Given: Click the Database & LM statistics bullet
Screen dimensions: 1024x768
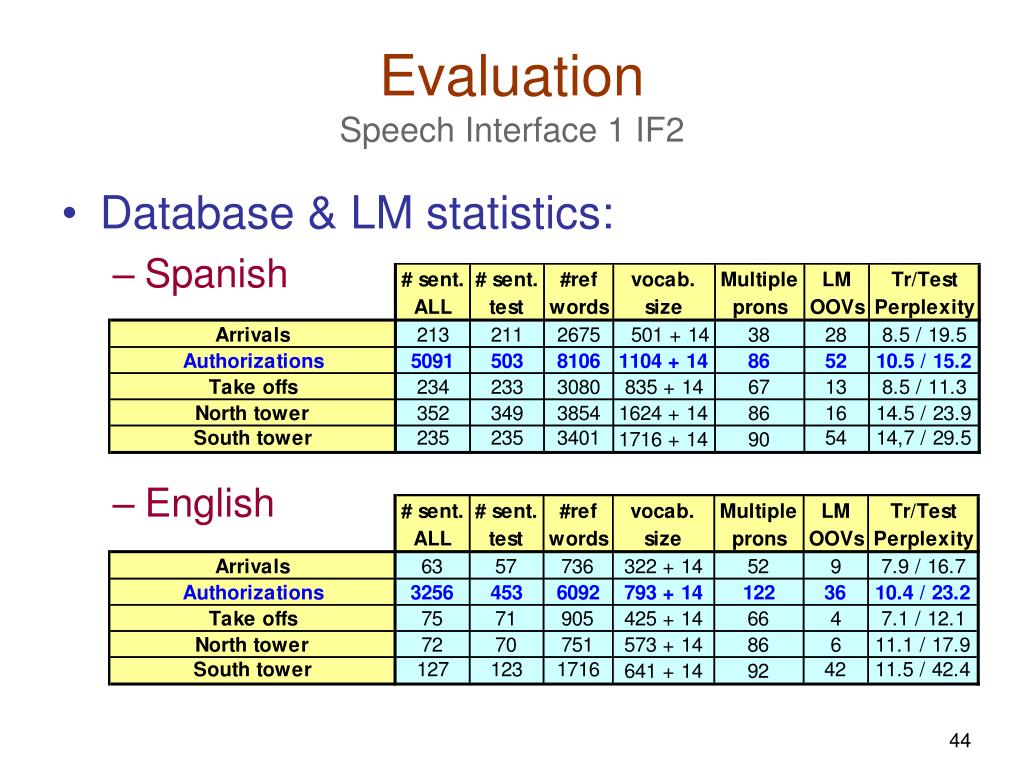Looking at the screenshot, I should pyautogui.click(x=357, y=213).
